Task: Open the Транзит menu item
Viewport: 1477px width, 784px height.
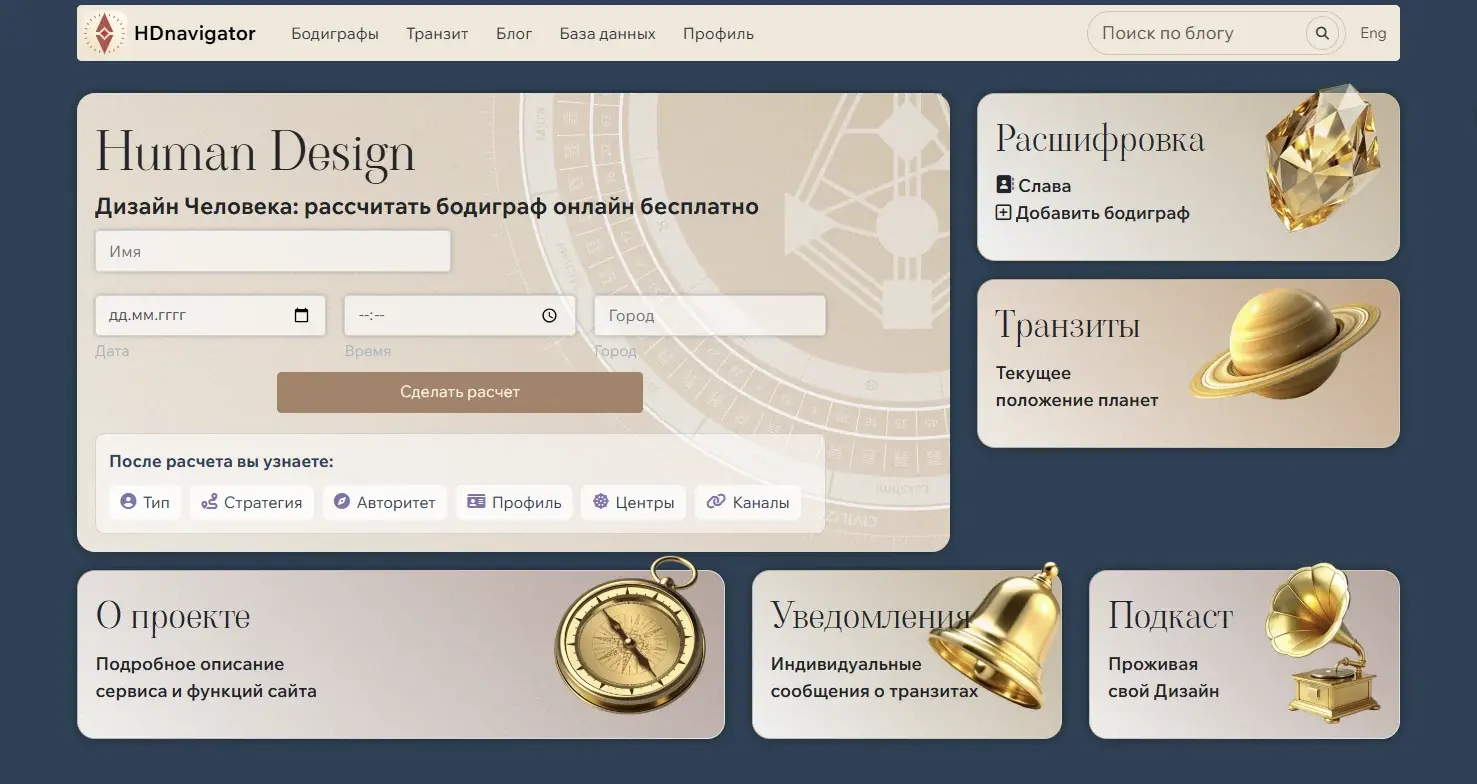Action: pyautogui.click(x=437, y=33)
